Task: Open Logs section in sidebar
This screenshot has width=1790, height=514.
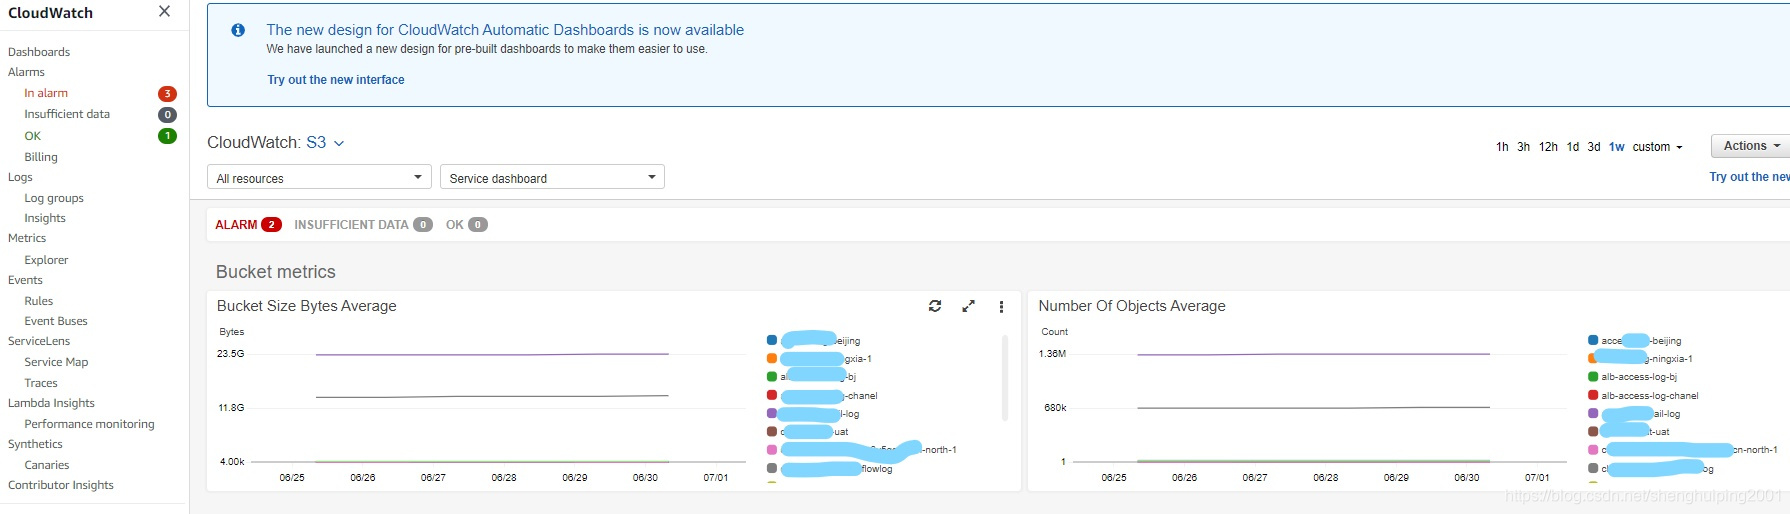Action: click(x=20, y=177)
